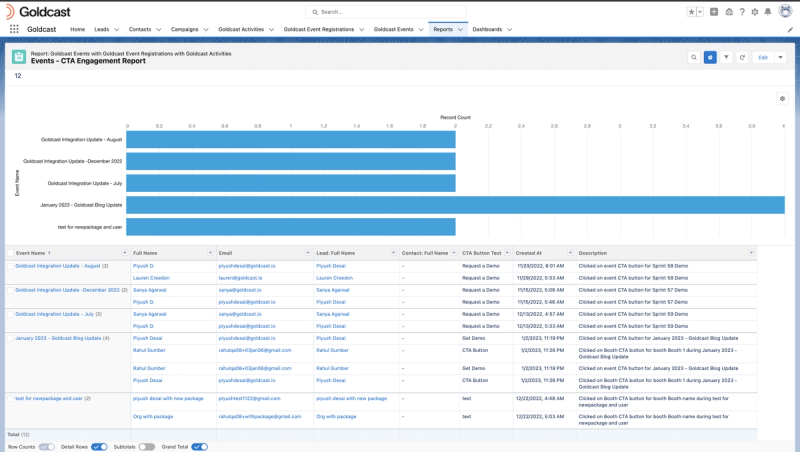Open the report filters funnel icon
The width and height of the screenshot is (800, 452).
[726, 58]
